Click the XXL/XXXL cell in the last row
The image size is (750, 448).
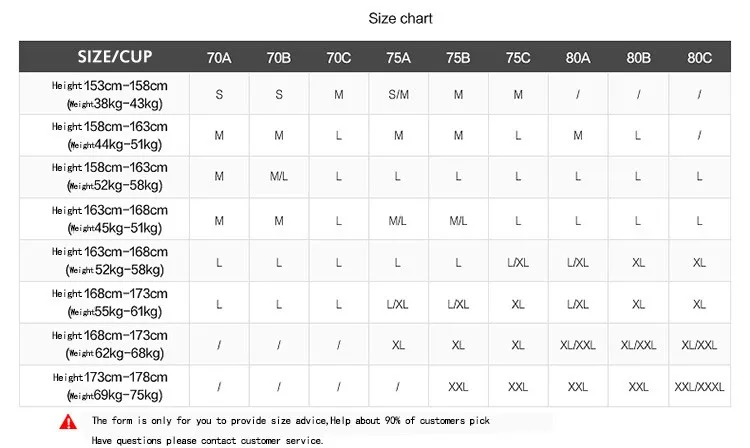(699, 386)
